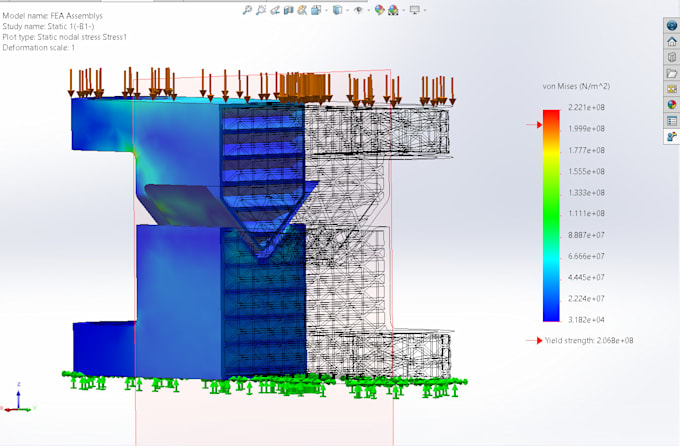Click the legend value 1.333e+08
The height and width of the screenshot is (446, 680).
[x=586, y=193]
